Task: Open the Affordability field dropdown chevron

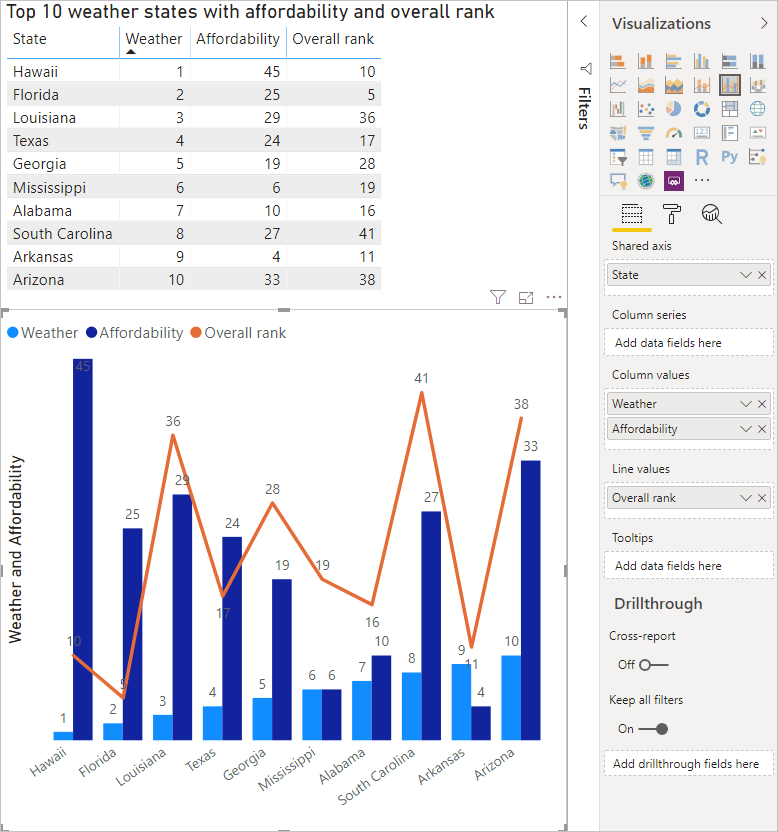Action: pyautogui.click(x=746, y=429)
